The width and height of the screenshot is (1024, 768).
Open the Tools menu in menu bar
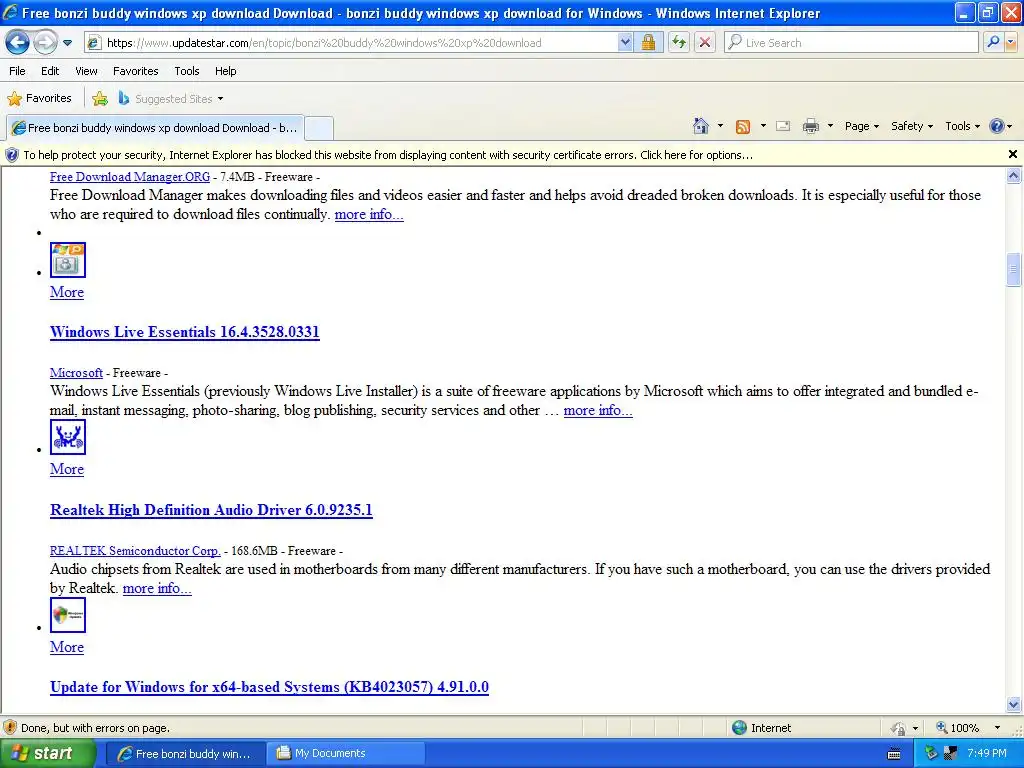point(187,71)
